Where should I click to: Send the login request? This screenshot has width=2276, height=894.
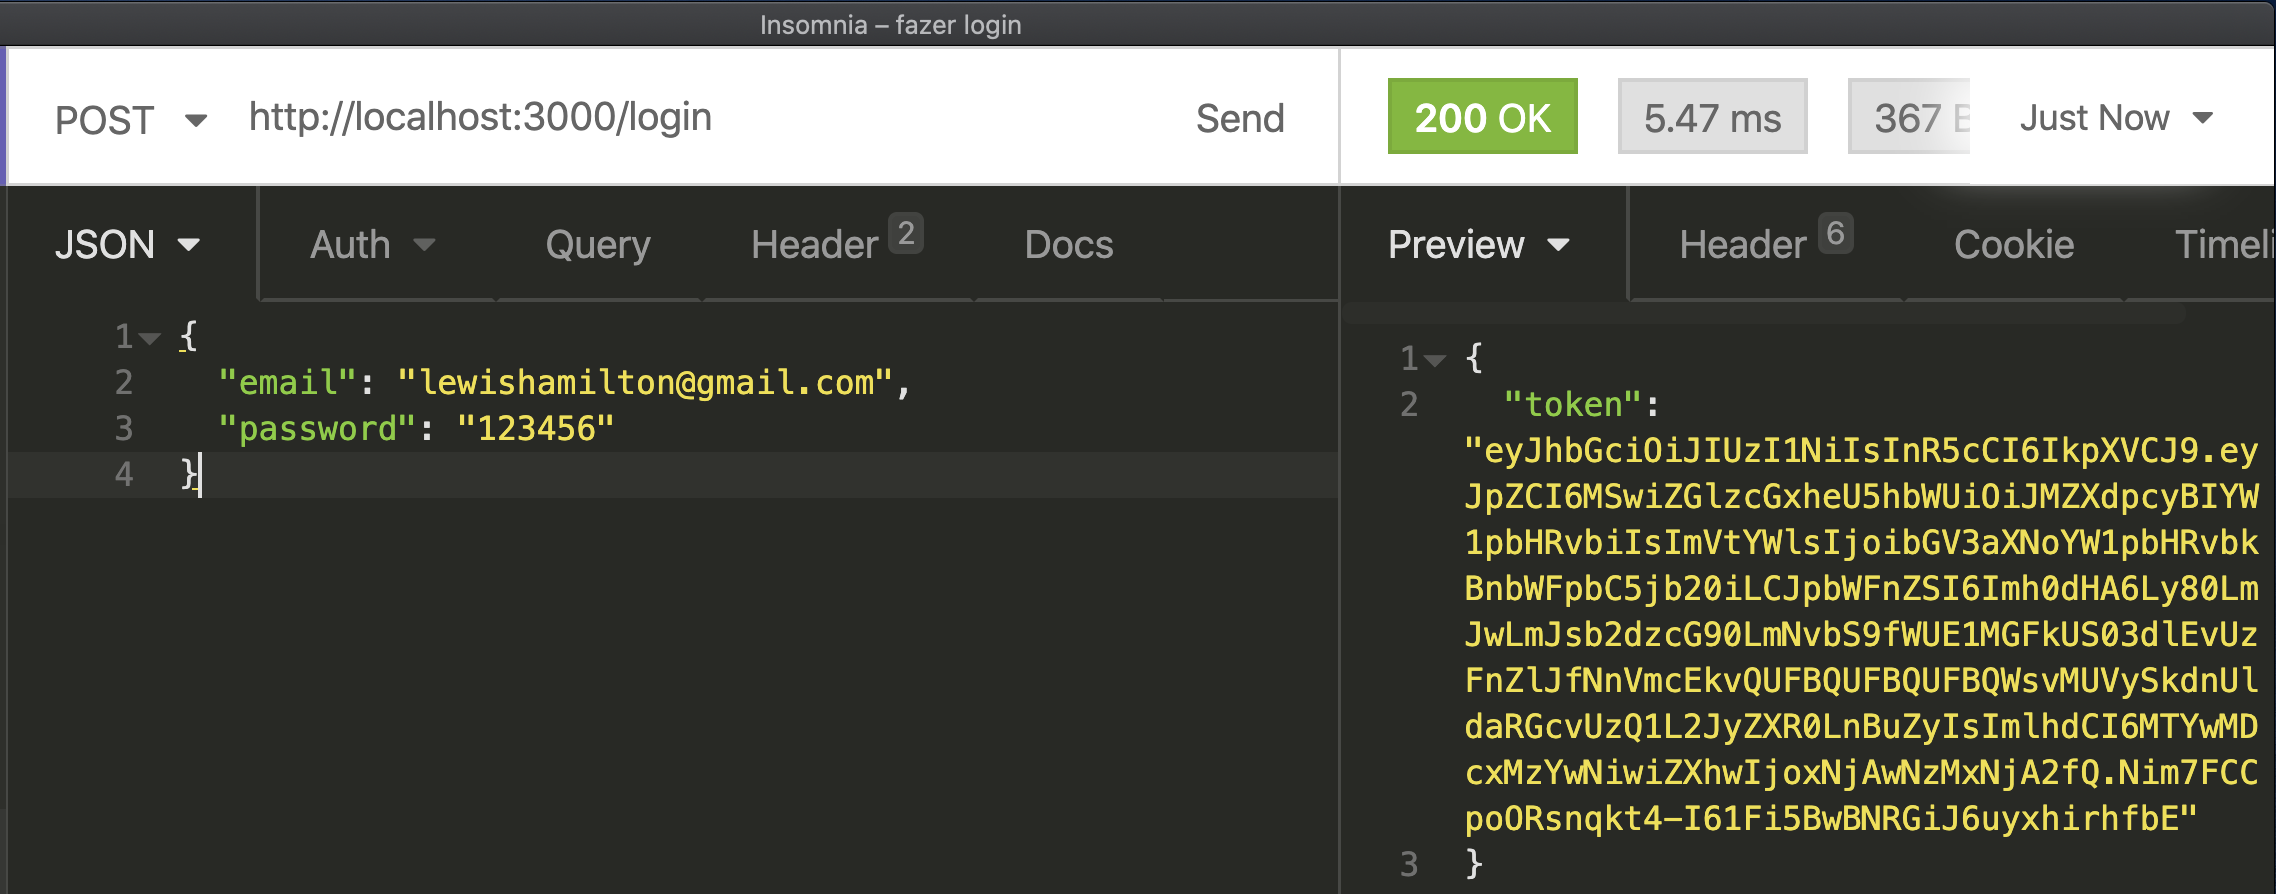pyautogui.click(x=1240, y=118)
